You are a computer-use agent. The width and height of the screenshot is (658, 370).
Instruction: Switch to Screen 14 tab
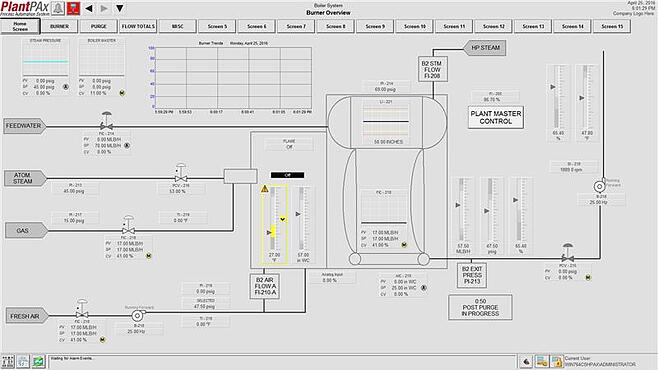pos(573,26)
